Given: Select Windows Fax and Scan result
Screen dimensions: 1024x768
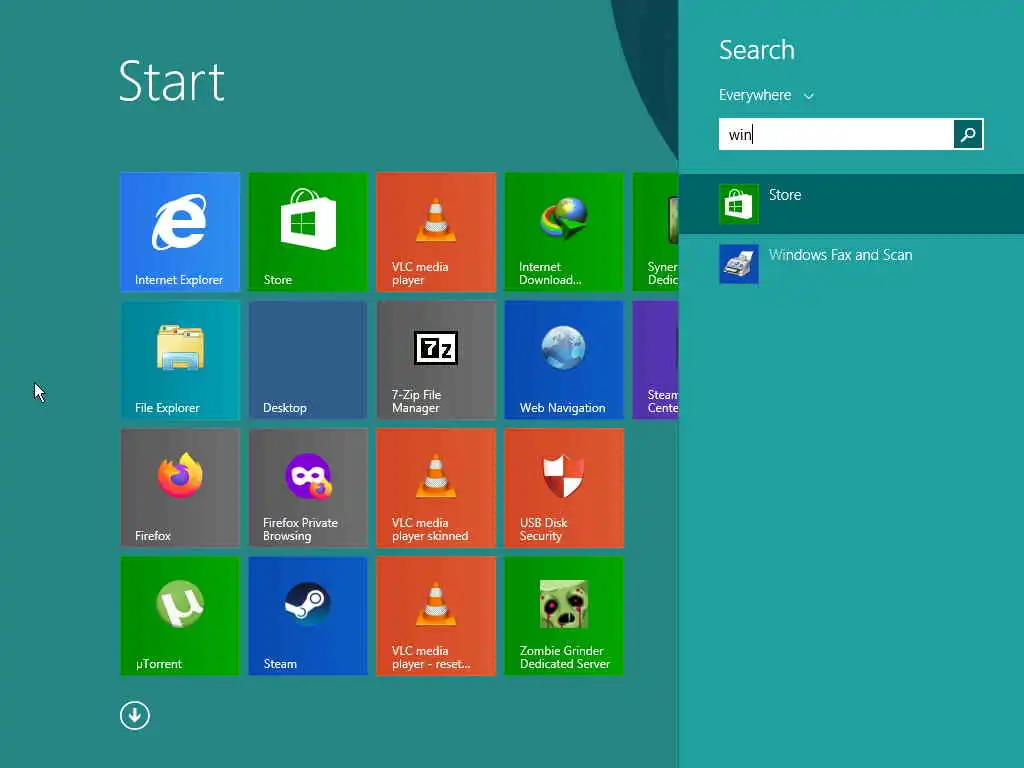Looking at the screenshot, I should (852, 264).
